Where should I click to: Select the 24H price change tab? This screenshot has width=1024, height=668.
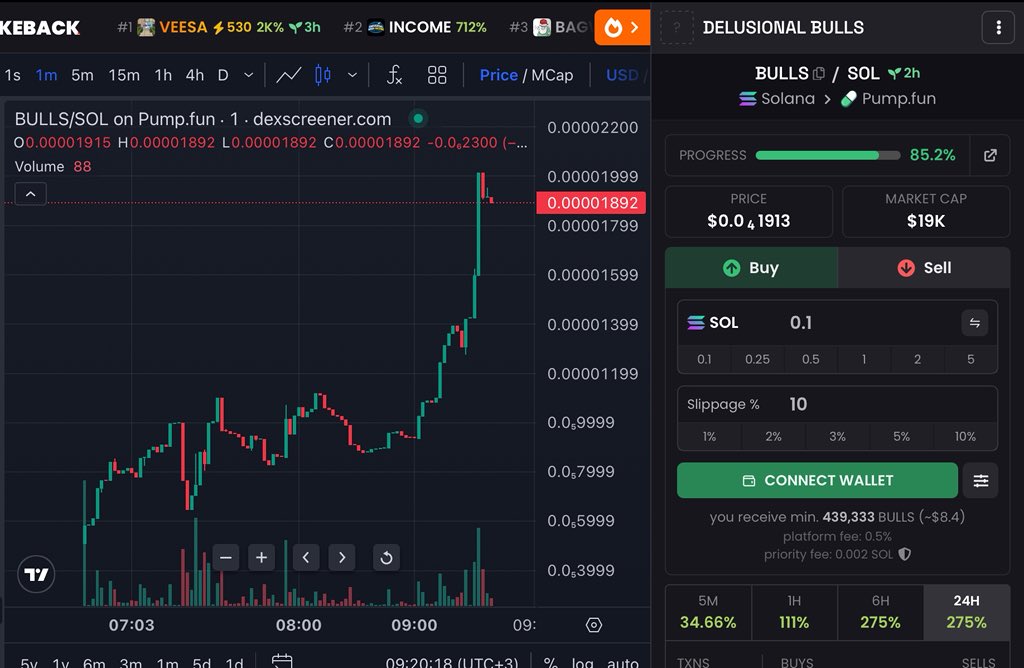point(967,612)
